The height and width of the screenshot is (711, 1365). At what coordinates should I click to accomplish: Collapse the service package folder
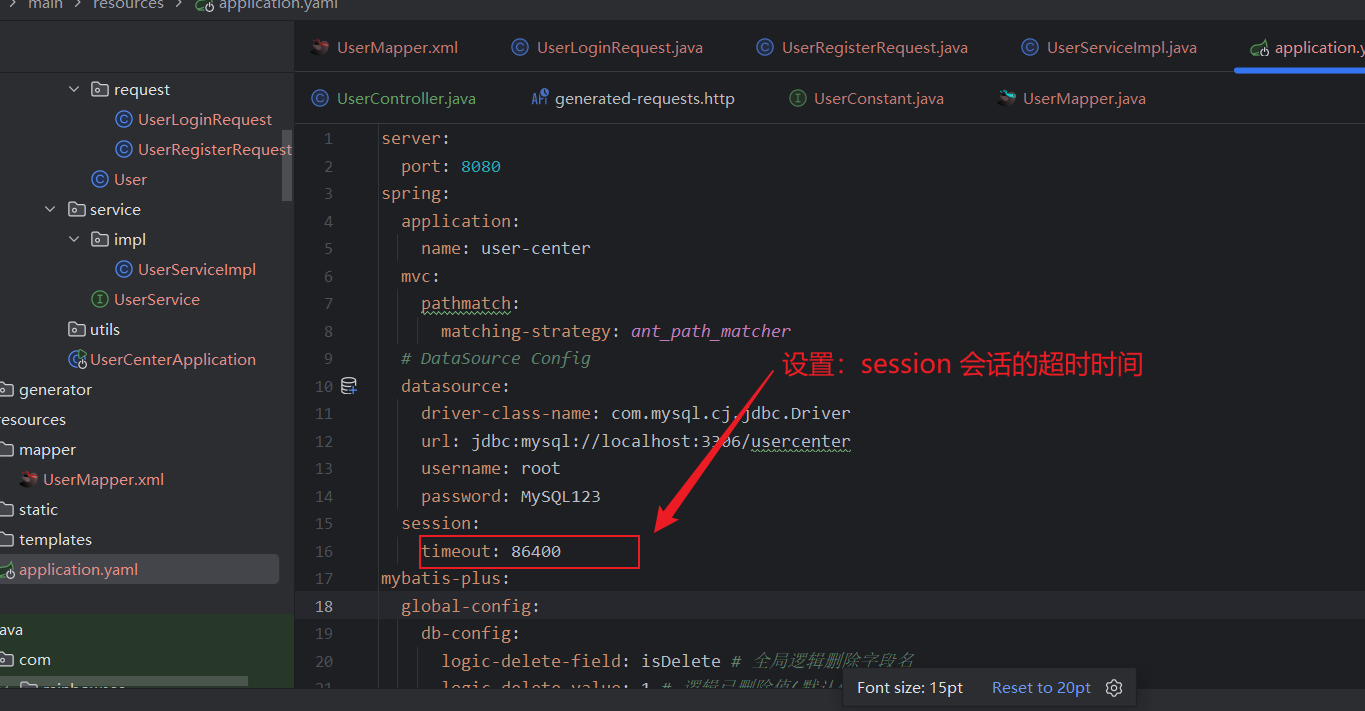click(50, 209)
